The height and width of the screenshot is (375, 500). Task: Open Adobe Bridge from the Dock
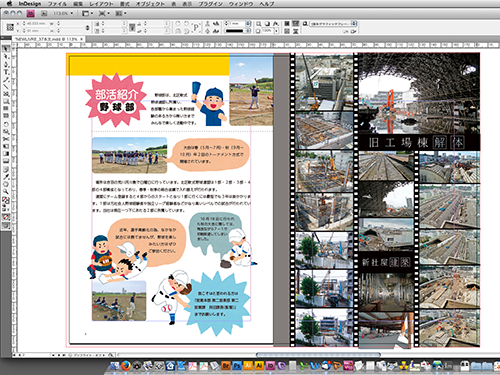226,366
